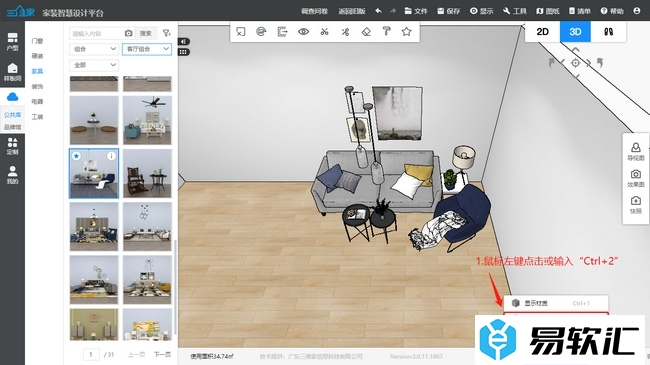Click the scissors cut tool icon
Screen dimensions: 650x365
[x=324, y=32]
